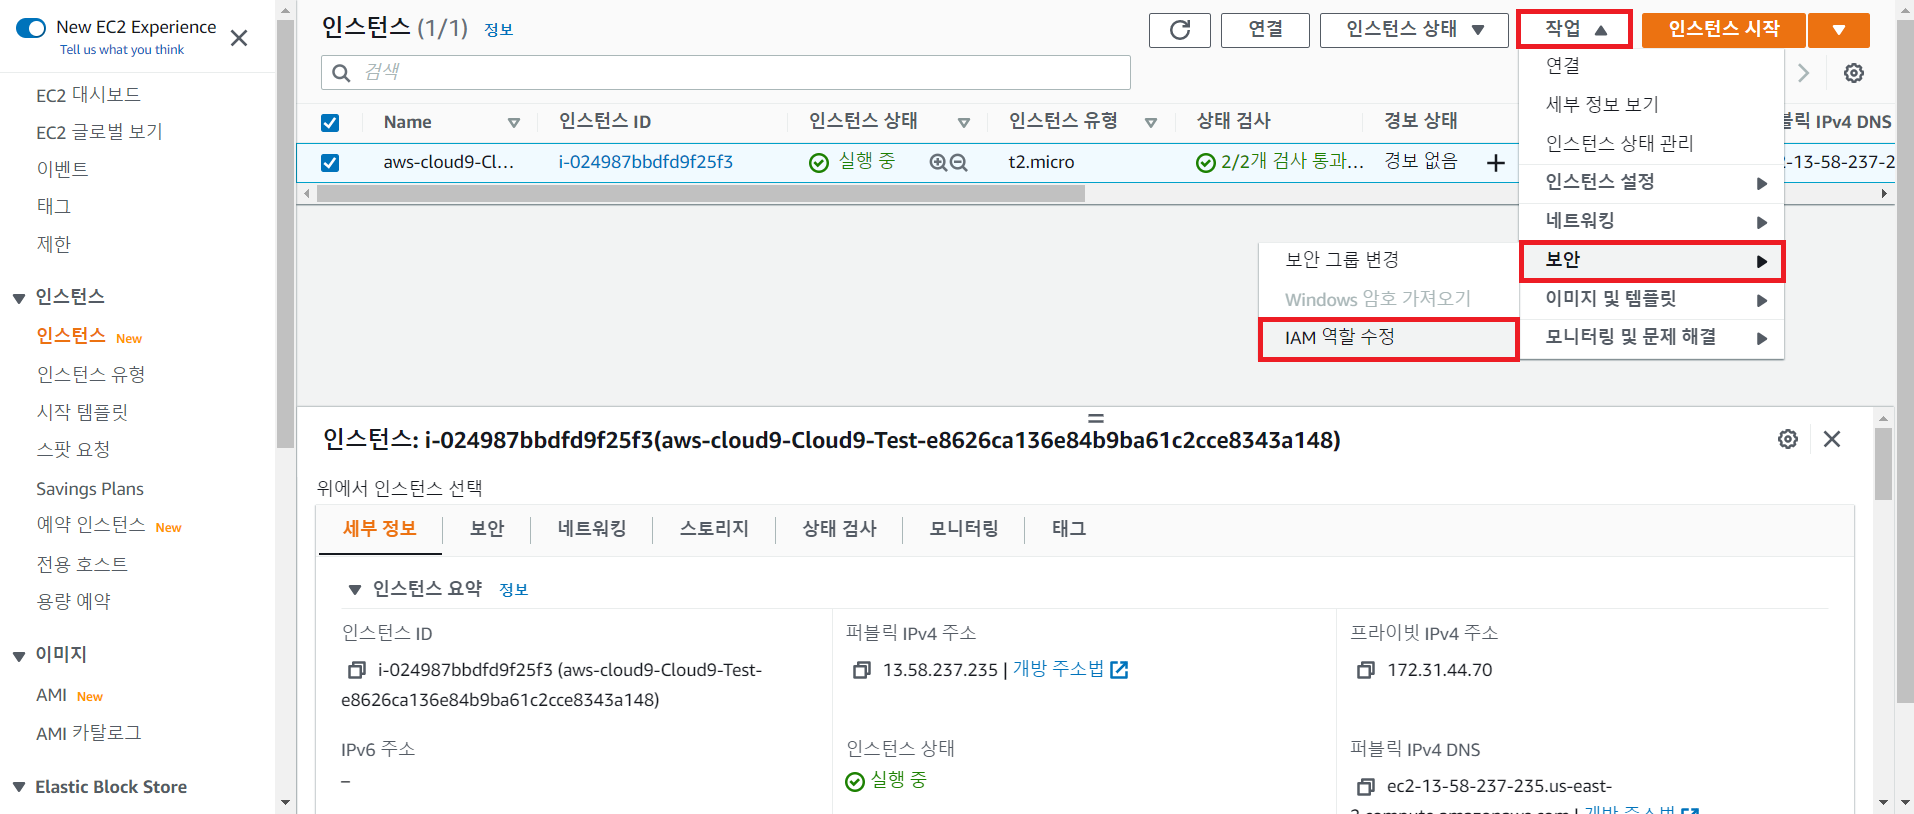The width and height of the screenshot is (1914, 814).
Task: Click the details panel vertical scrollbar
Action: coord(1883,464)
